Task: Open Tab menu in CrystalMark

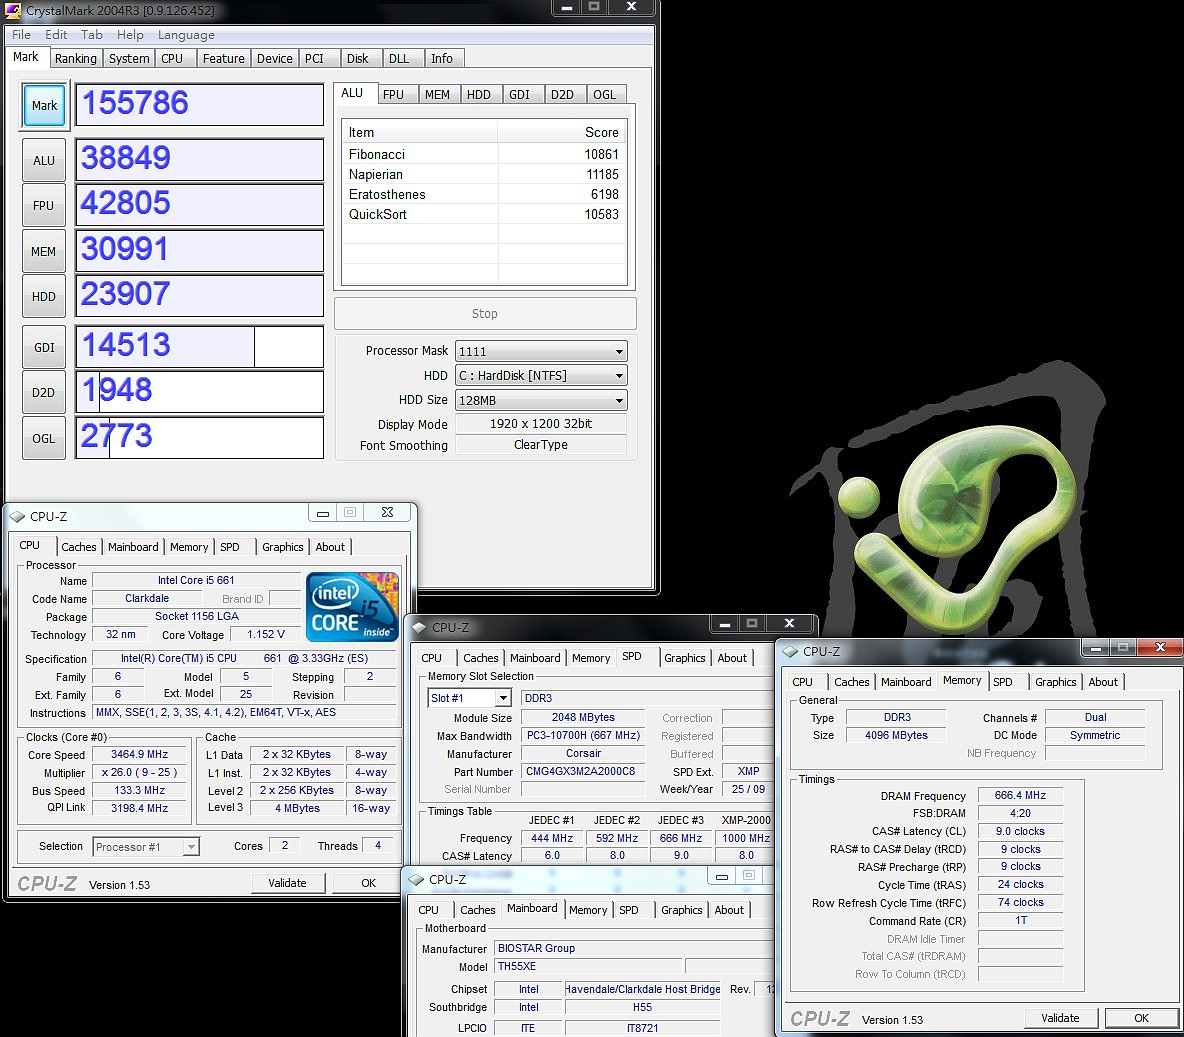Action: [x=91, y=35]
